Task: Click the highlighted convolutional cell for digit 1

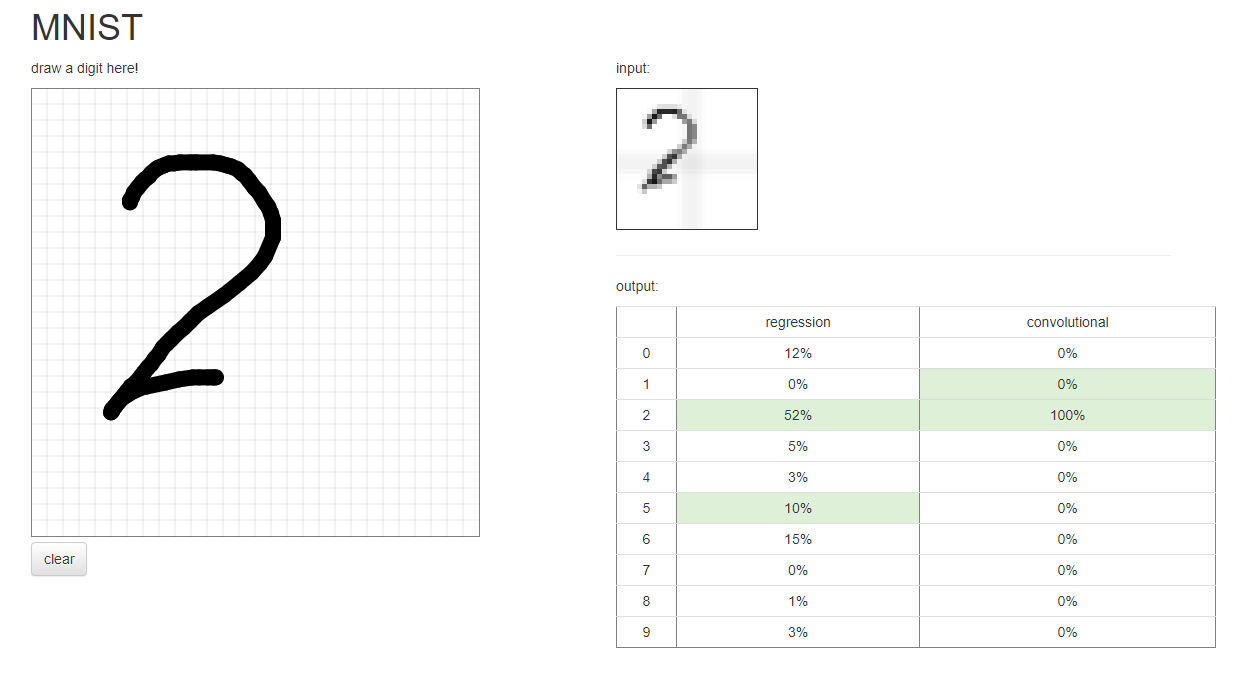Action: (1067, 384)
